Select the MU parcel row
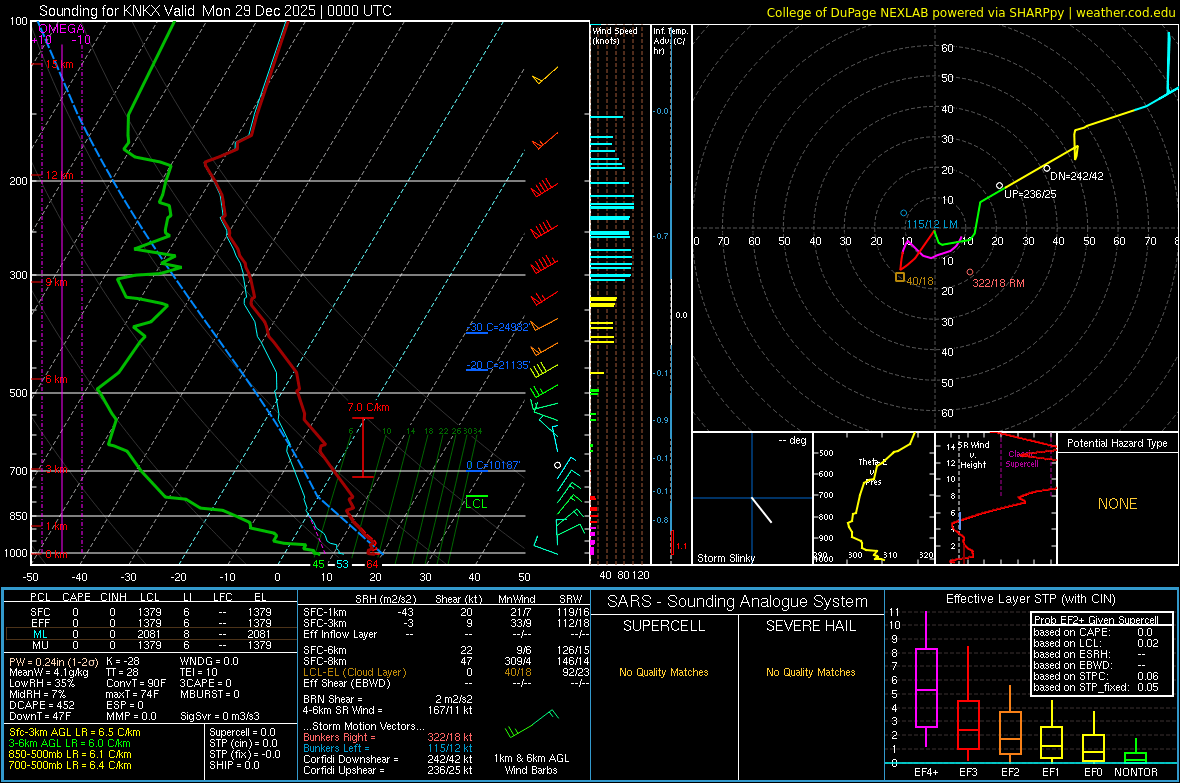The height and width of the screenshot is (783, 1180). 149,644
